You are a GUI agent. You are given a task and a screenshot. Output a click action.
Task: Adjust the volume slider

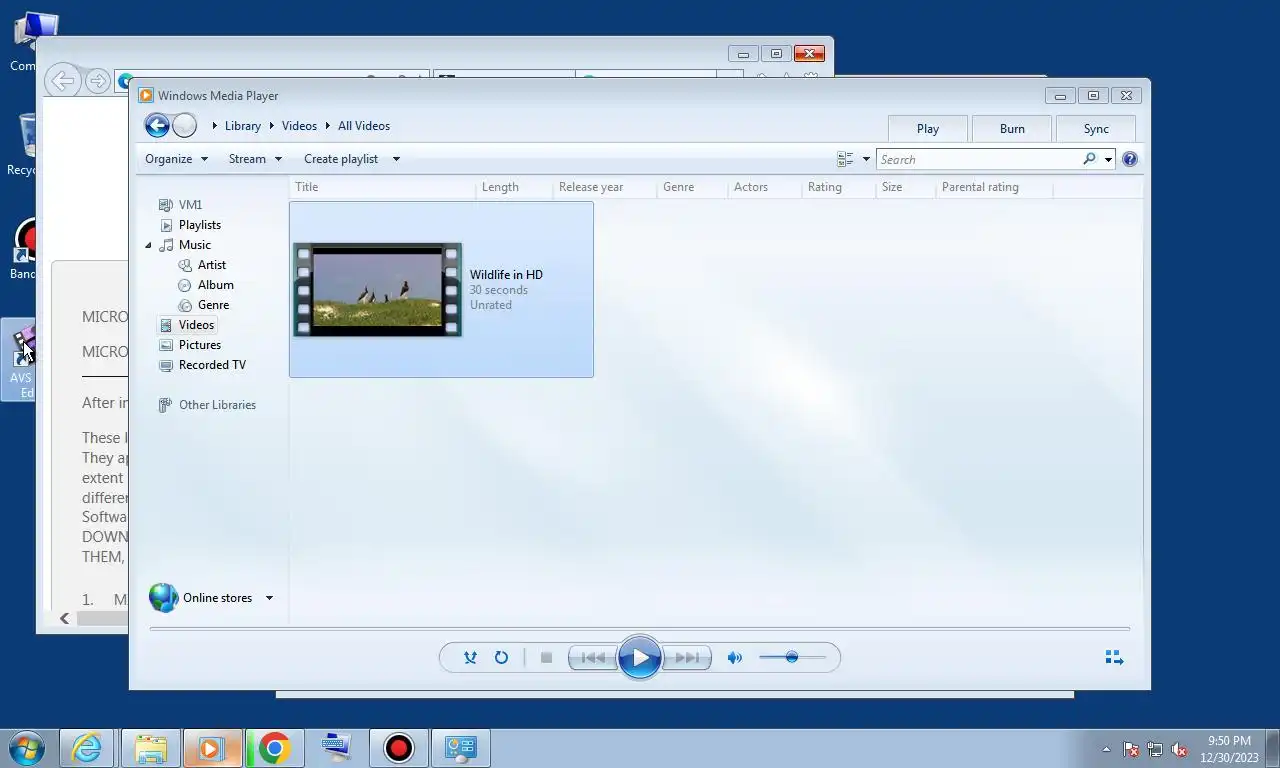click(792, 657)
